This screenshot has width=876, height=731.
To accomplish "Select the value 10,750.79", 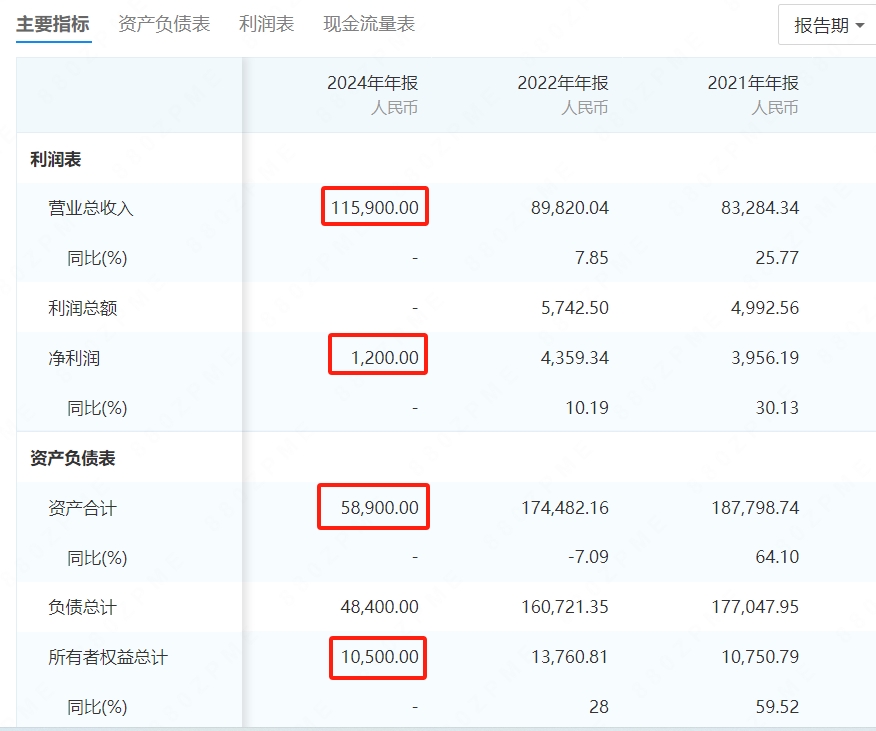I will point(760,657).
